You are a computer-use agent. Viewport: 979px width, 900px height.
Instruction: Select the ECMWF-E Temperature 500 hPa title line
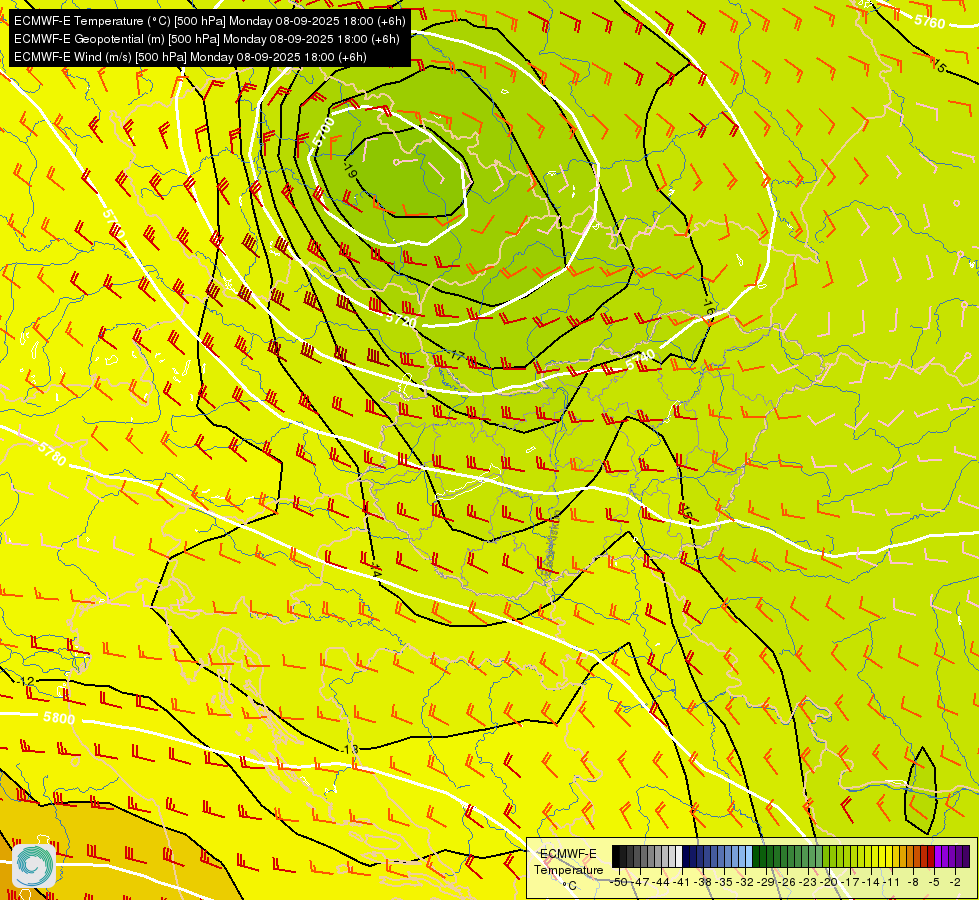pos(209,21)
